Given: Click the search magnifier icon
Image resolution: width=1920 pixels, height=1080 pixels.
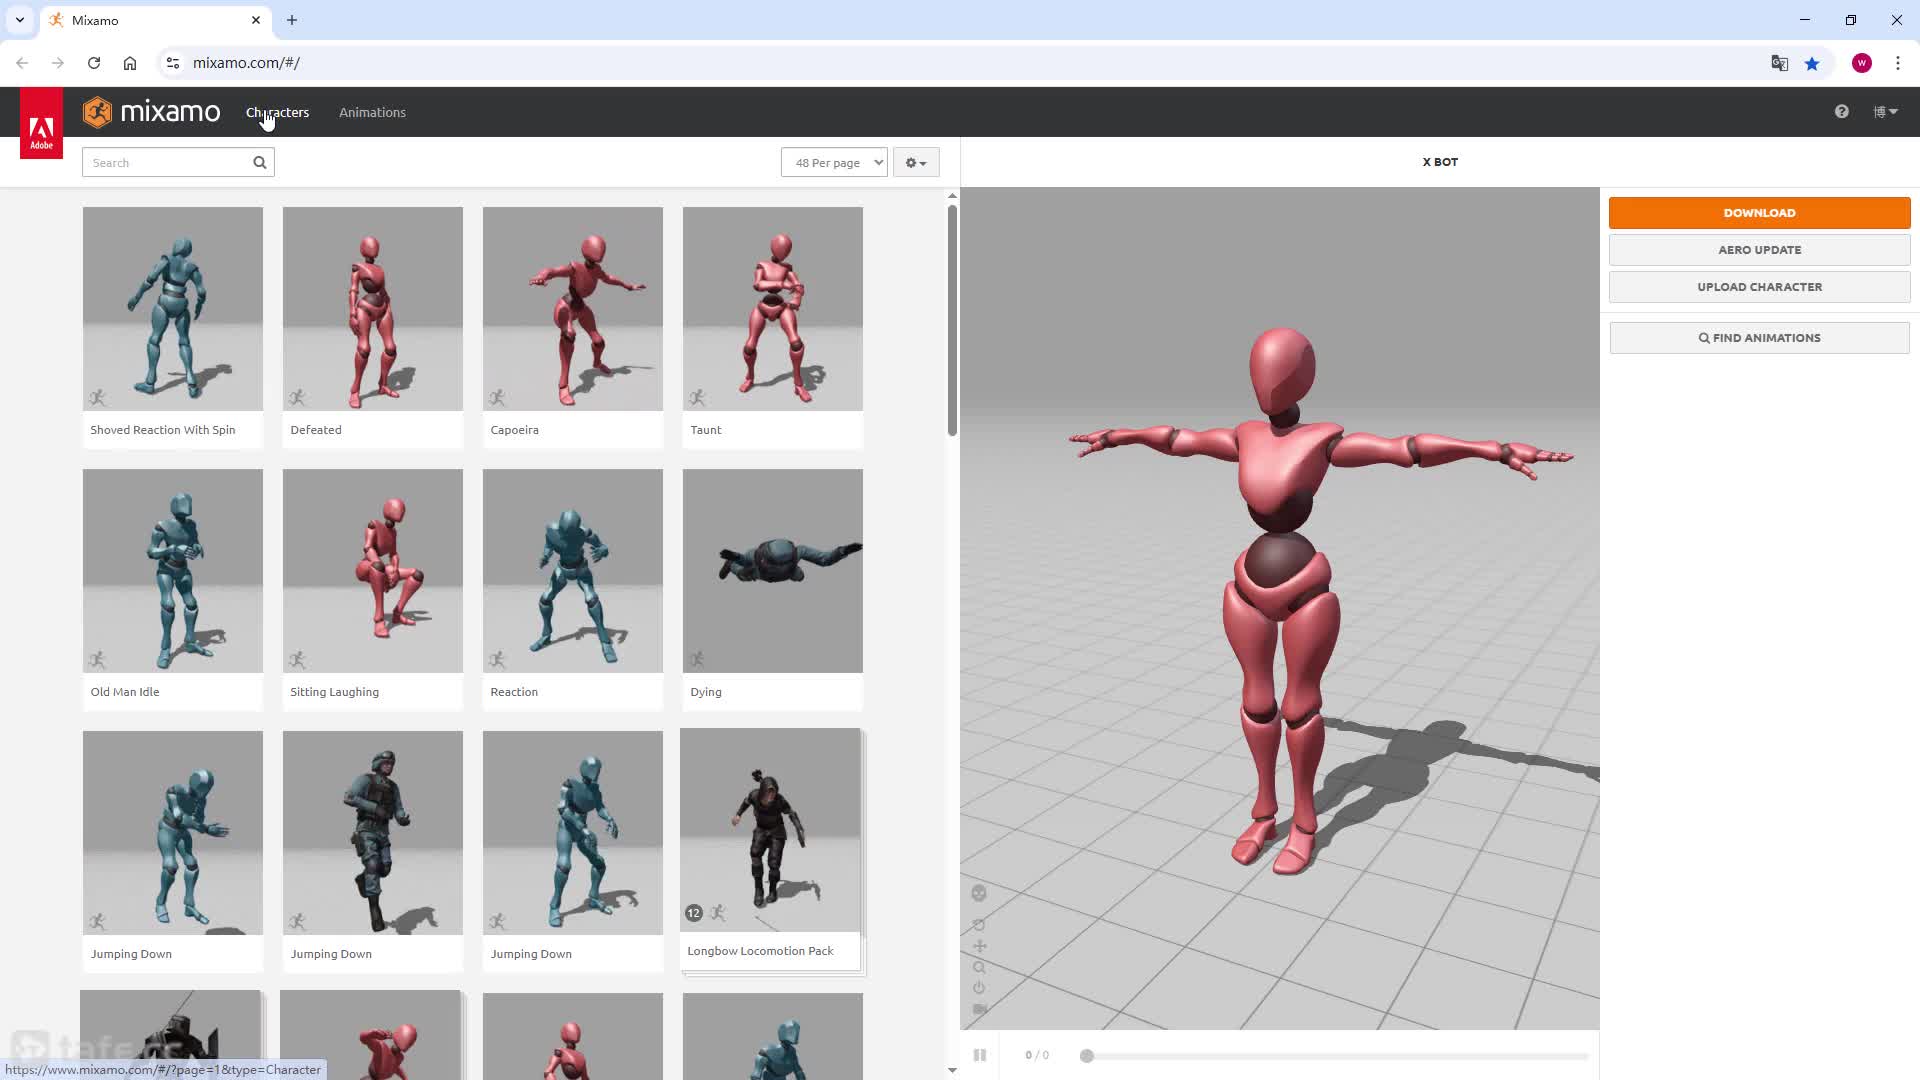Looking at the screenshot, I should pyautogui.click(x=260, y=163).
